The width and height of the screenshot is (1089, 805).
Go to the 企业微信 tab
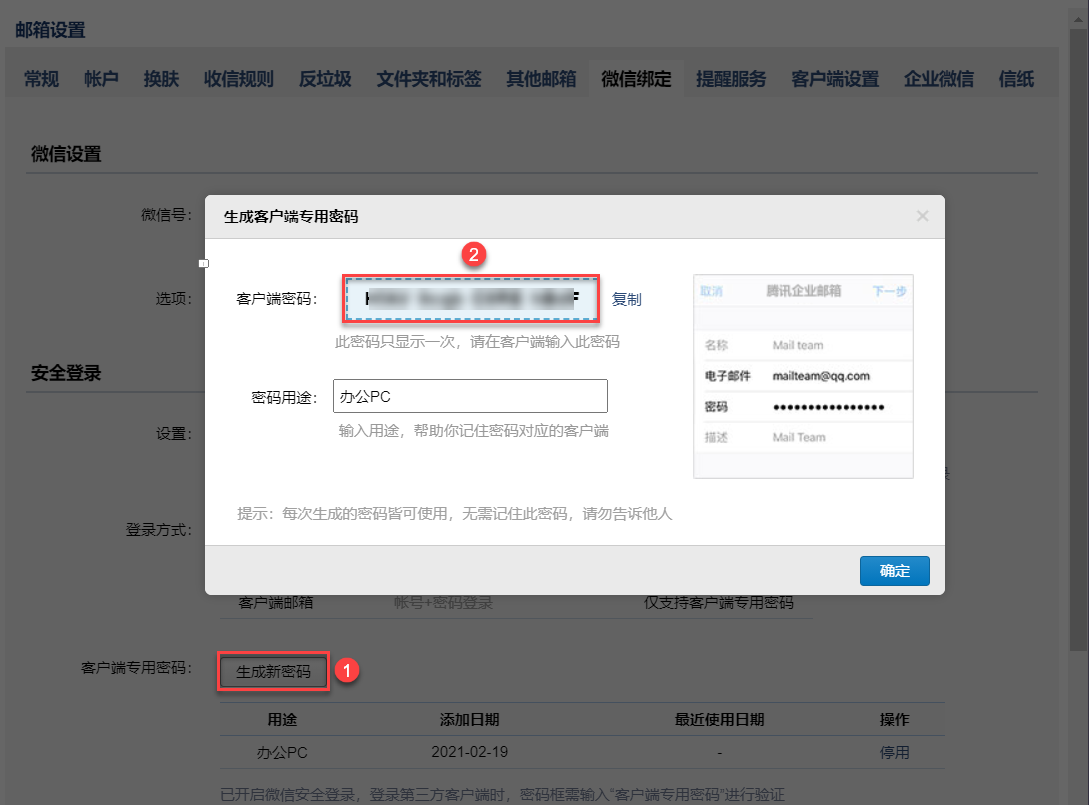pos(938,79)
